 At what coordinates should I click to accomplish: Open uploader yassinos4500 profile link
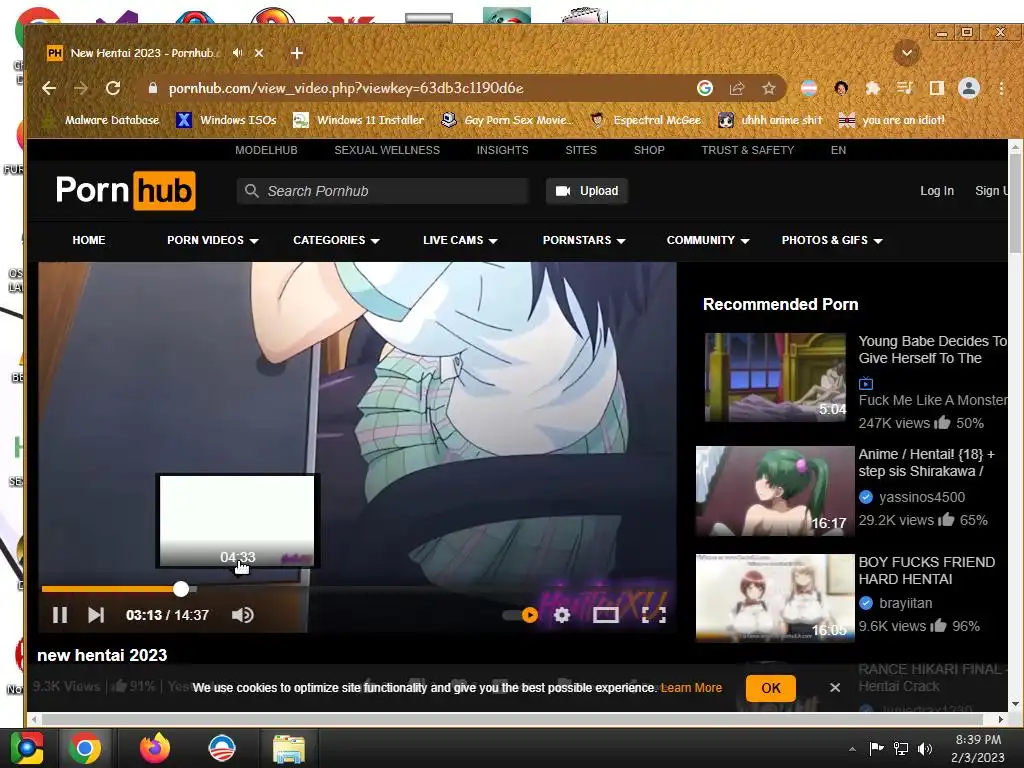point(921,497)
